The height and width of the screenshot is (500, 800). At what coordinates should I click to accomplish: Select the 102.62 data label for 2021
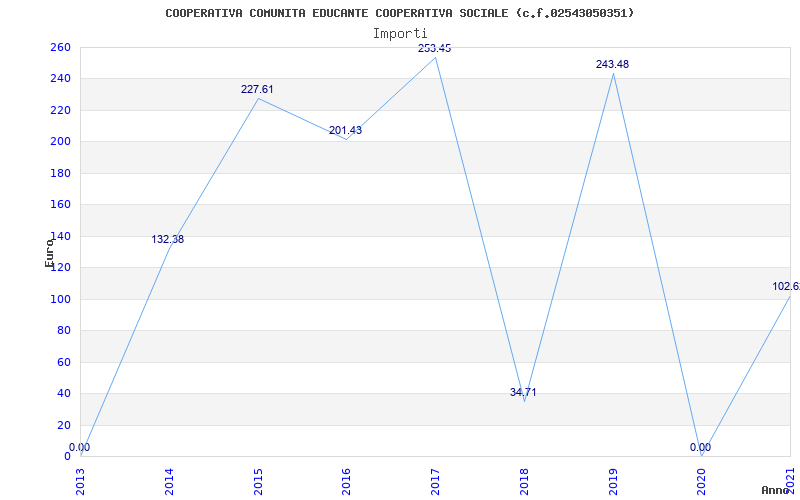click(786, 286)
